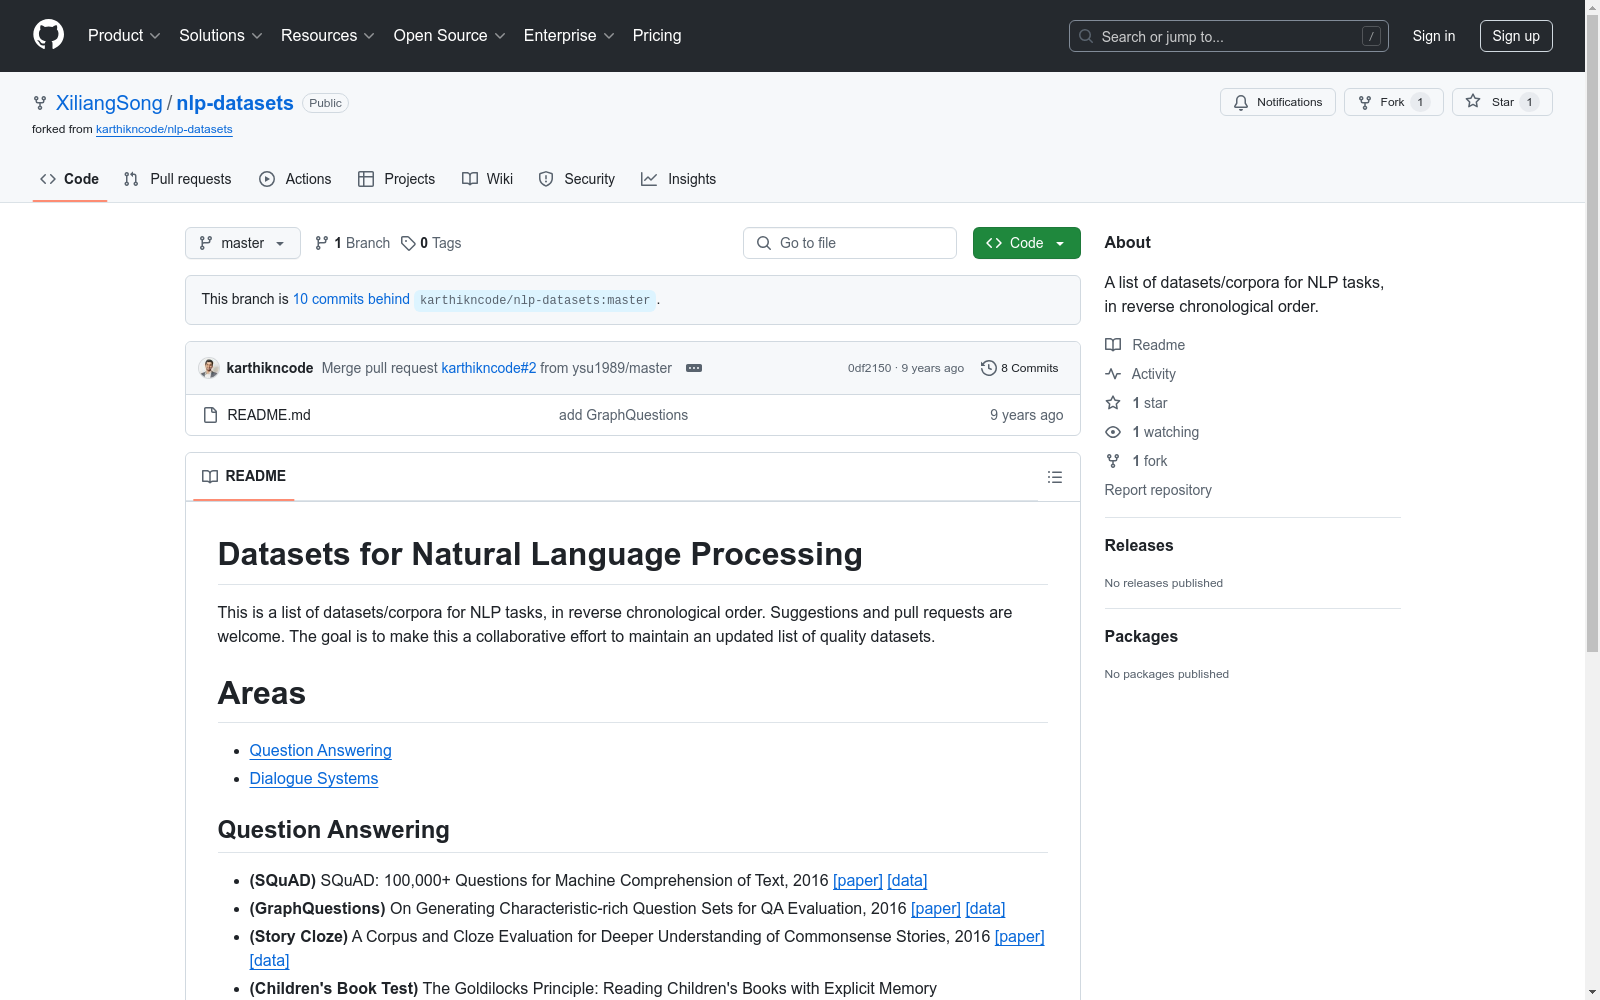Screen dimensions: 1600x1000
Task: Click the tag icon beside 0 Tags
Action: pyautogui.click(x=408, y=243)
